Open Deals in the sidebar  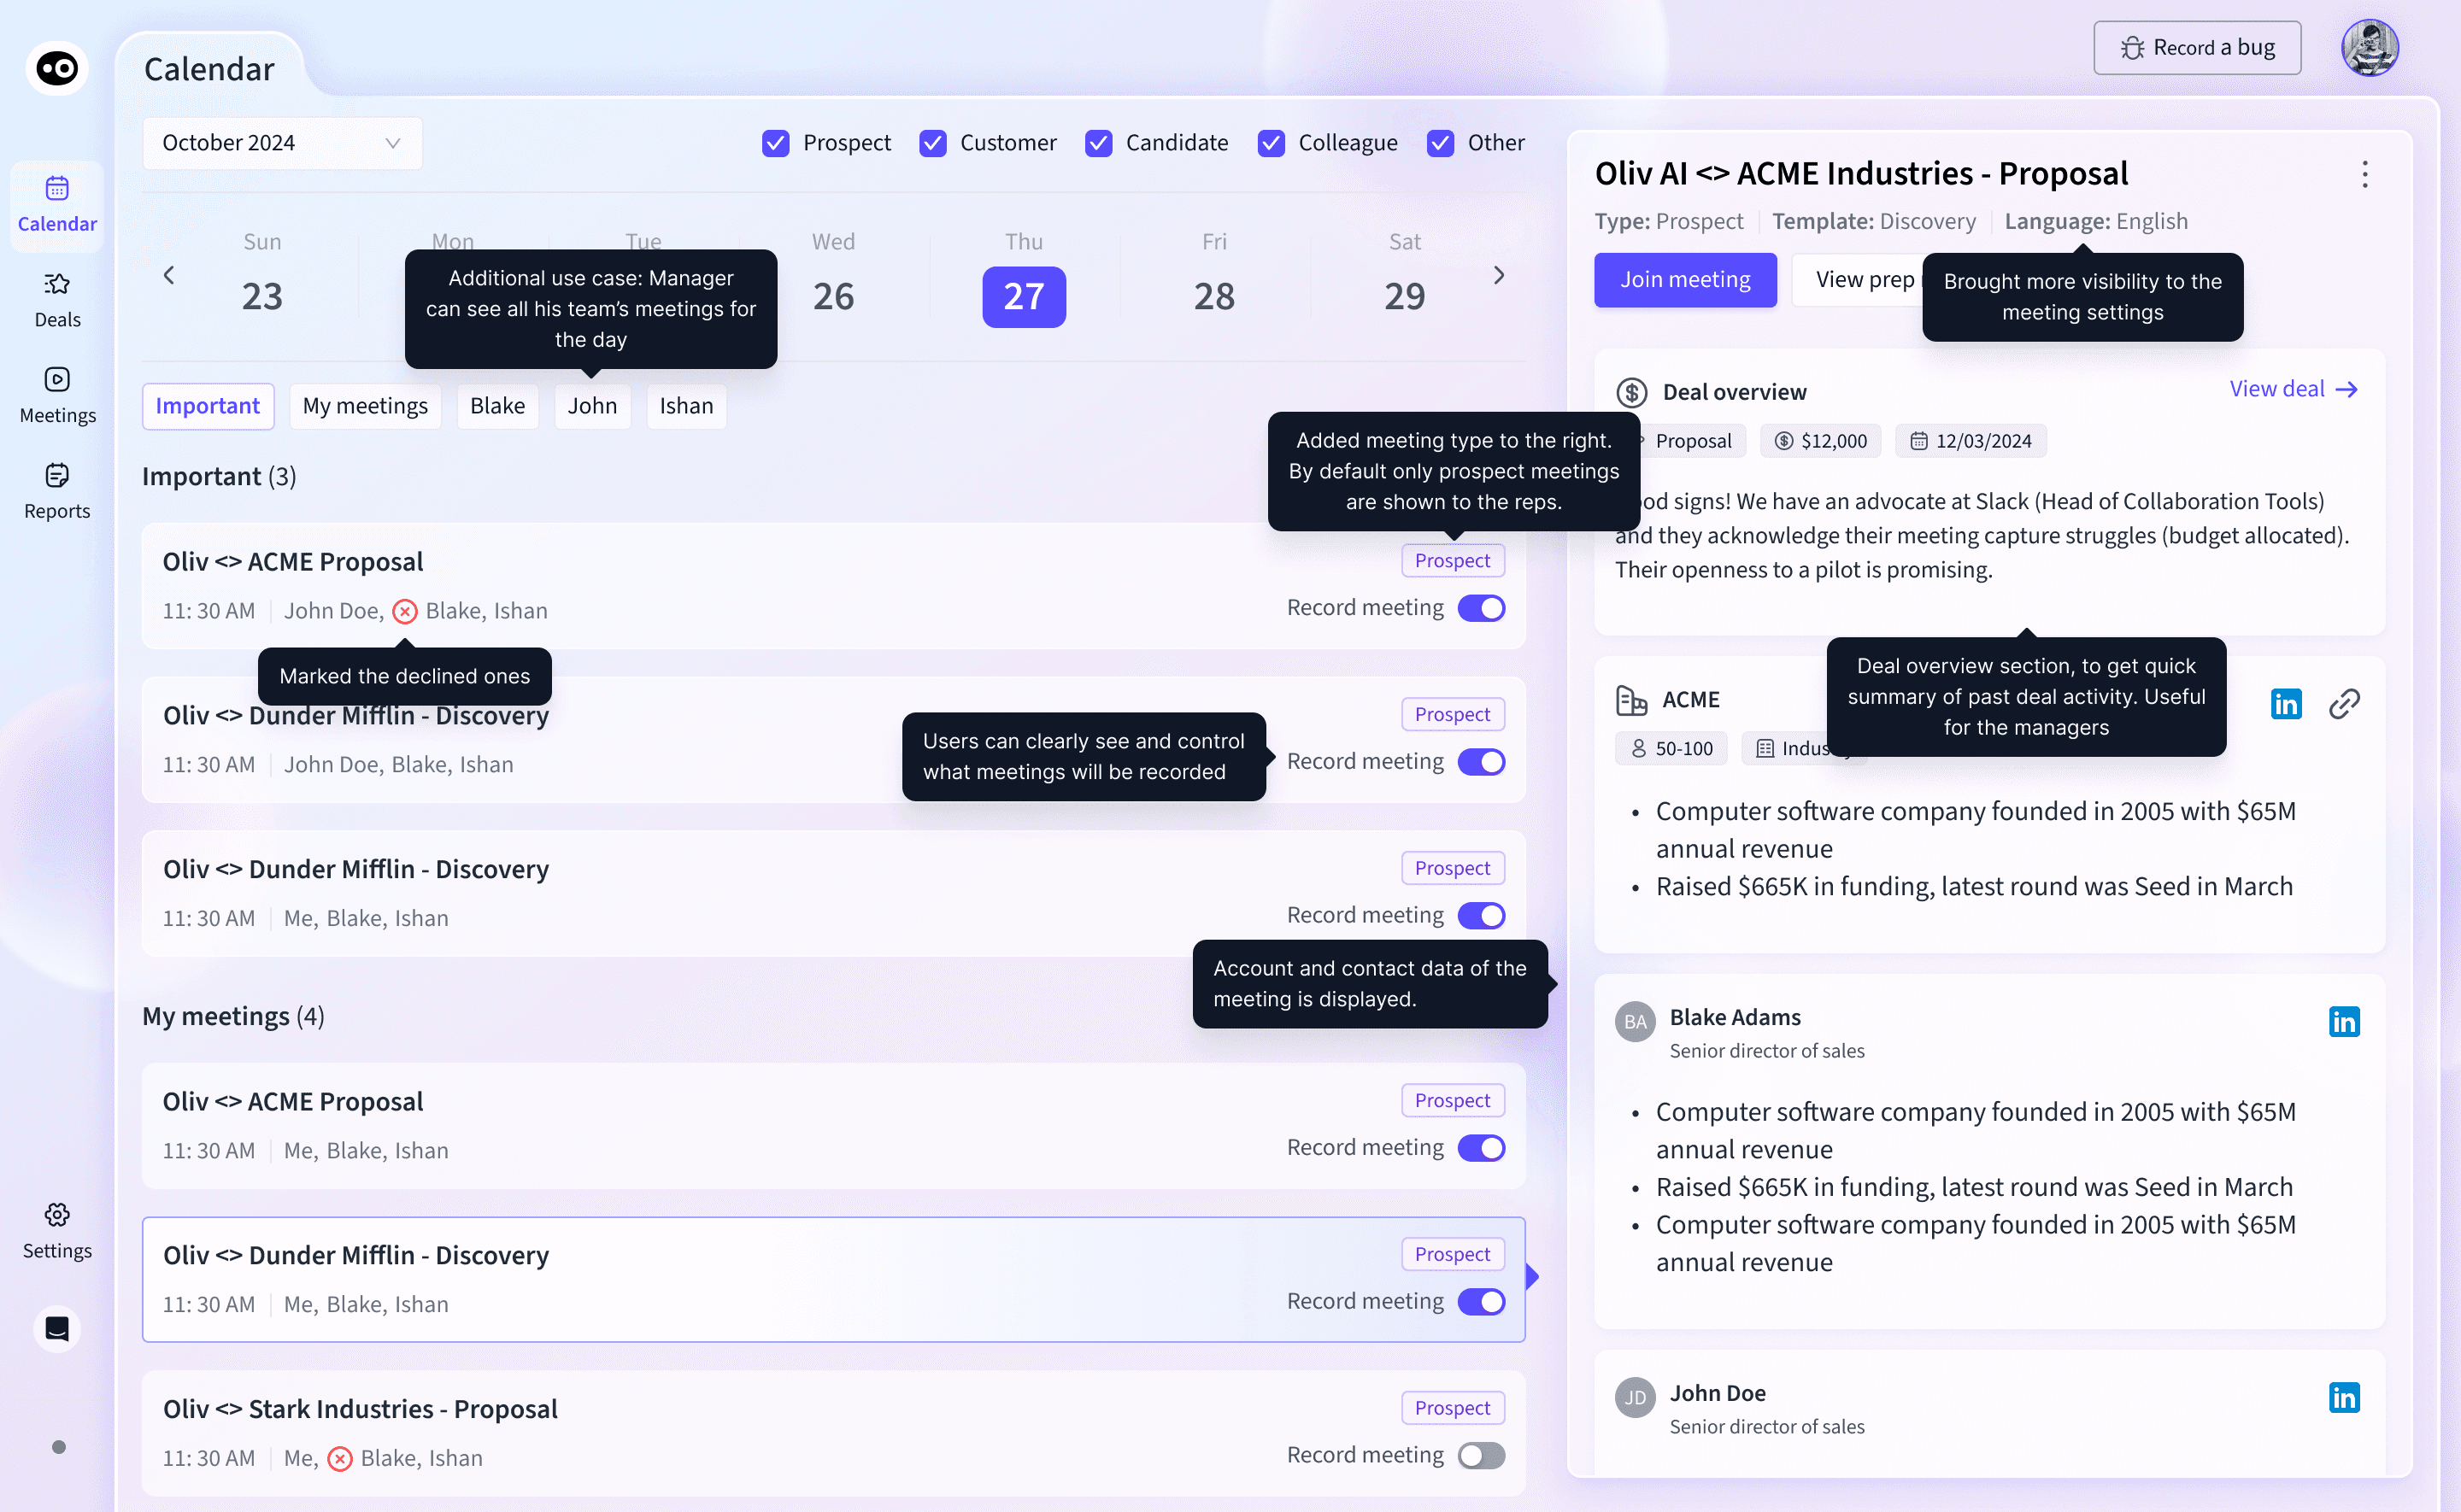pyautogui.click(x=57, y=299)
